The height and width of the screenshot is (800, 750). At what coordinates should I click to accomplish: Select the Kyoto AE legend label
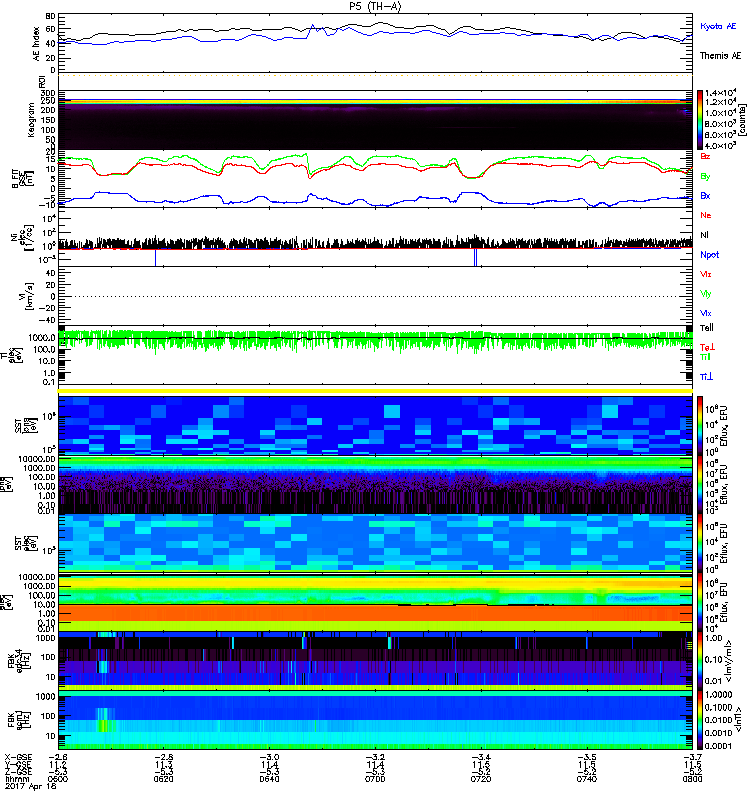tap(718, 26)
